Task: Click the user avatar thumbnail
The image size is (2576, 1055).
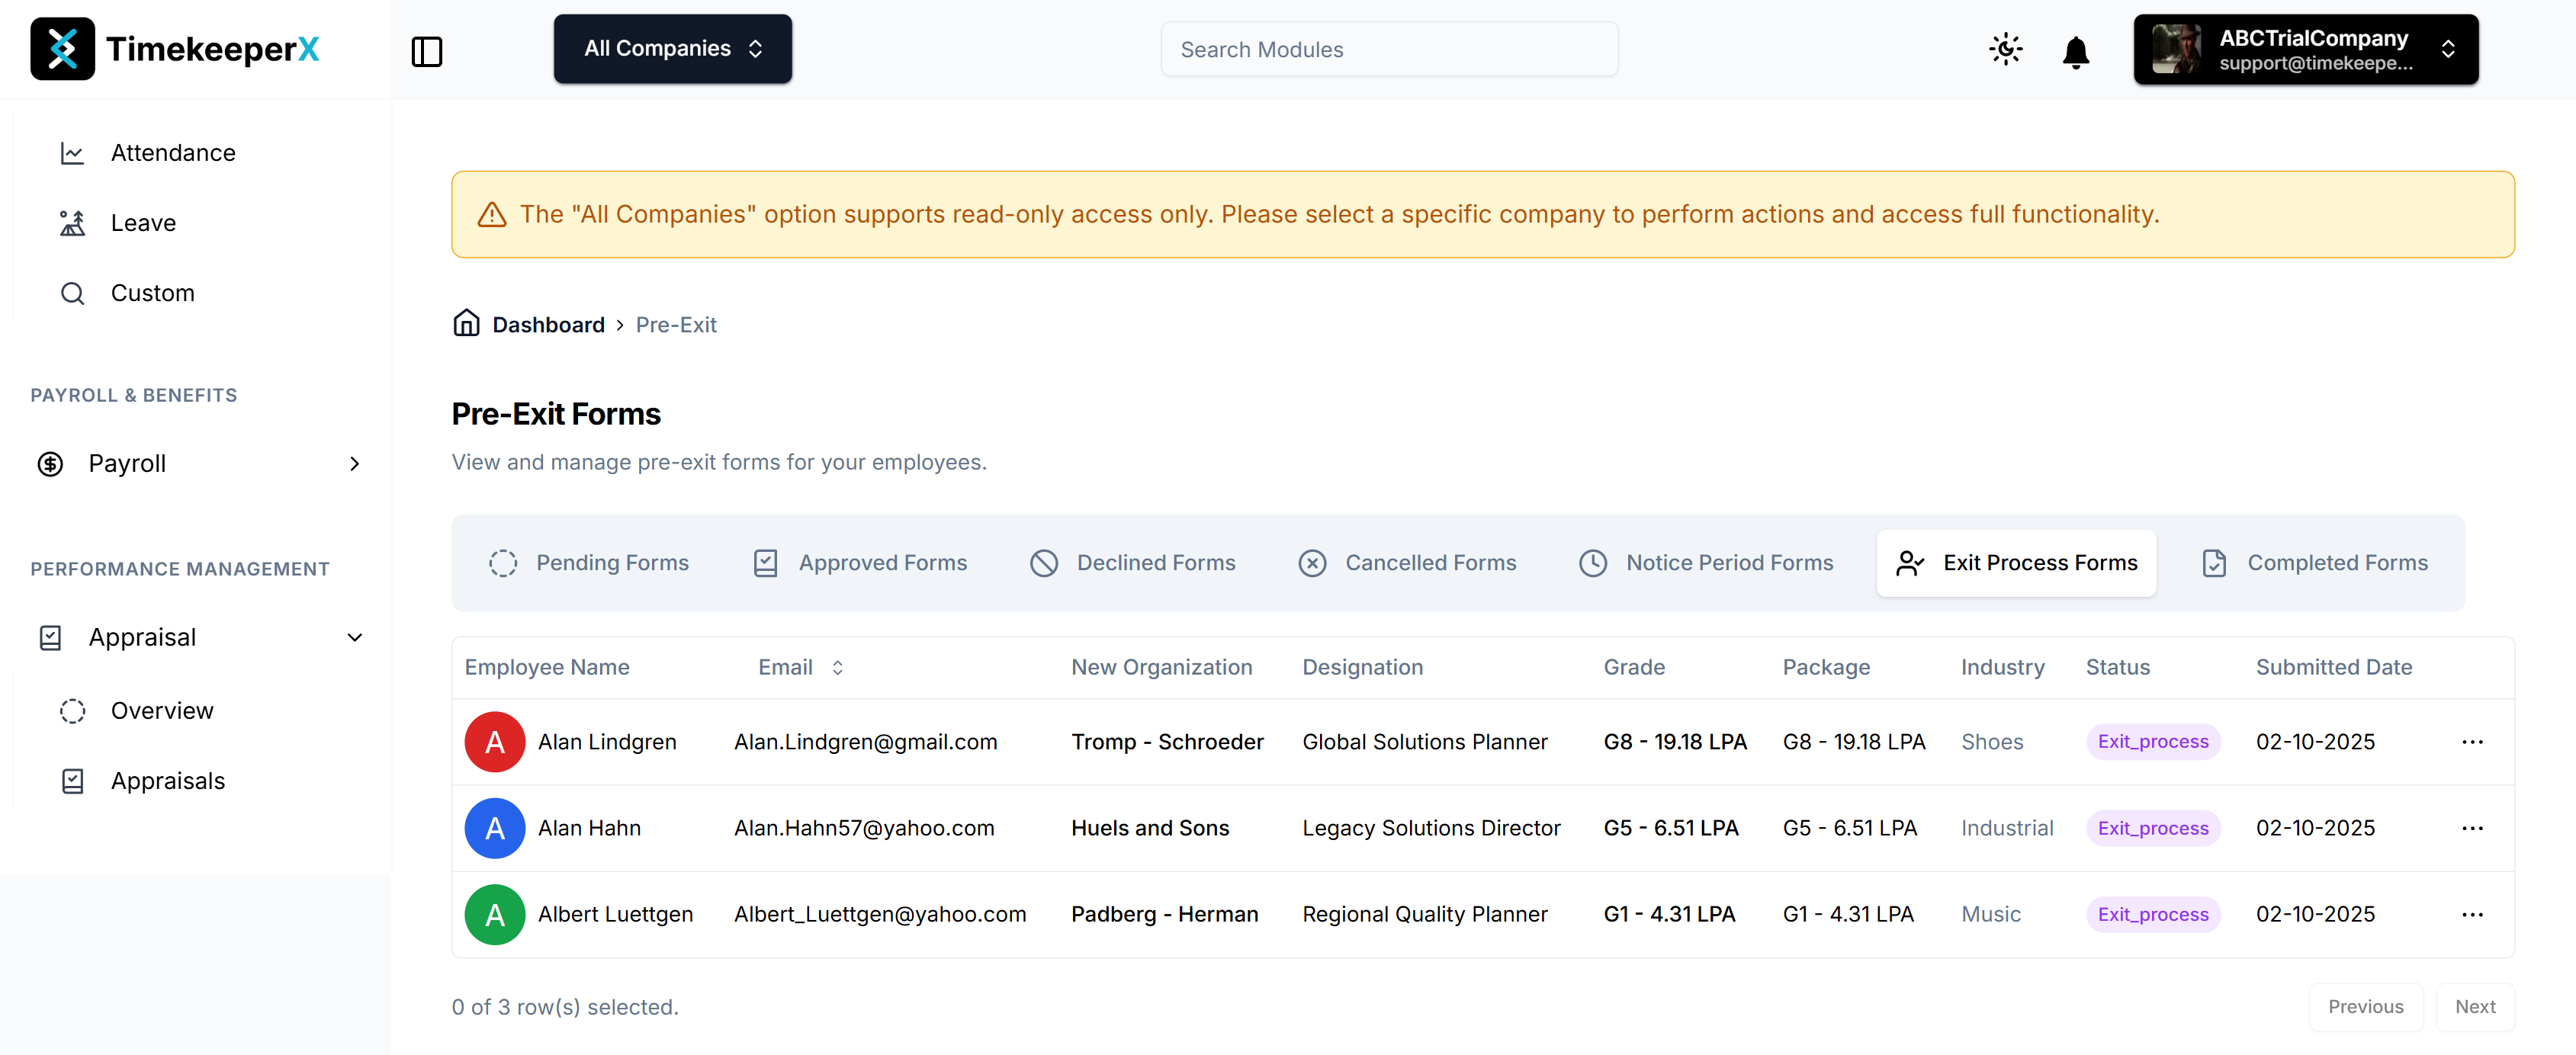Action: [2176, 49]
